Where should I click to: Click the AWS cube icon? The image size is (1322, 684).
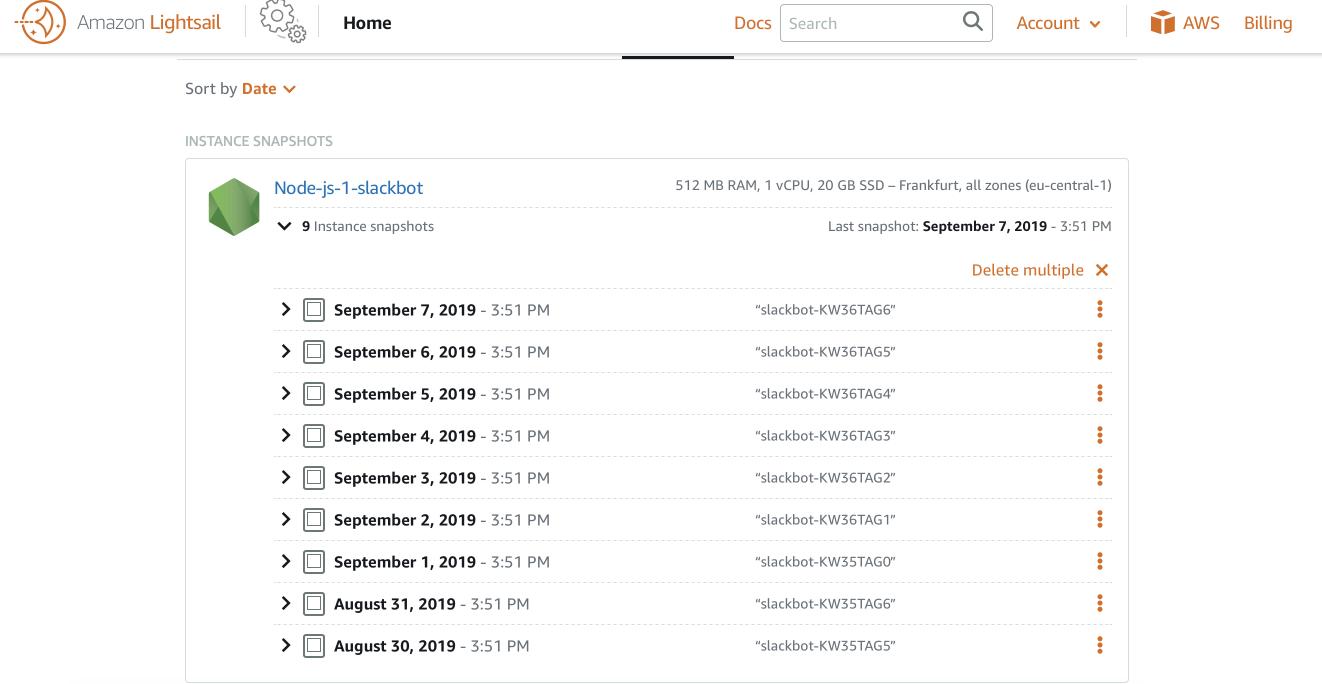click(x=1162, y=23)
